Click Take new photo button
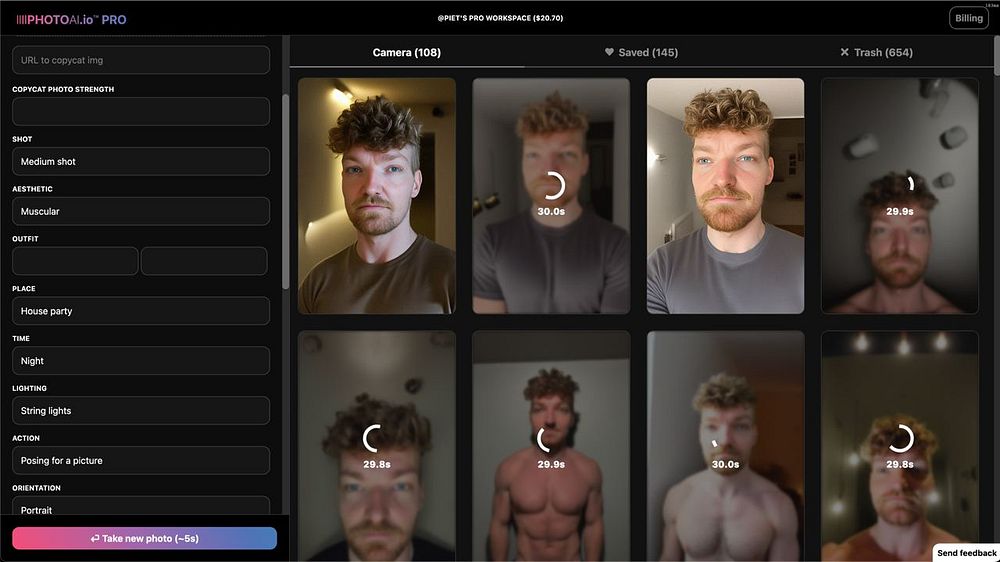 (145, 538)
